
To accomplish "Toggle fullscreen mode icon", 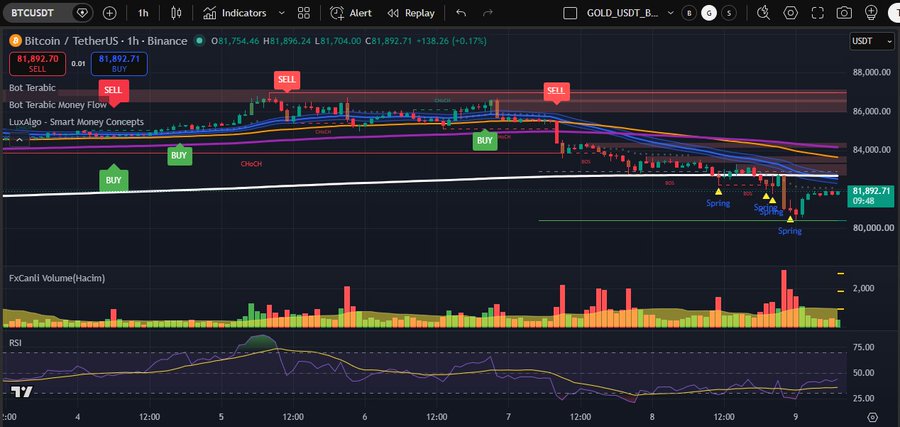I will coord(817,13).
